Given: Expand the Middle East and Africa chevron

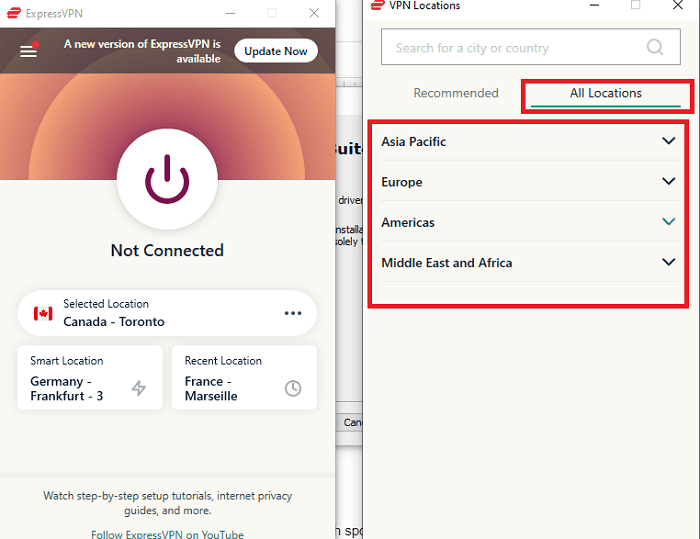Looking at the screenshot, I should pyautogui.click(x=669, y=263).
